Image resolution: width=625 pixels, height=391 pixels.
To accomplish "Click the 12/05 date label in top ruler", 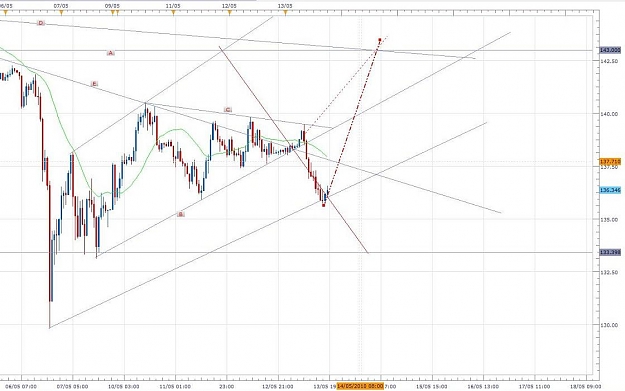I will (230, 6).
